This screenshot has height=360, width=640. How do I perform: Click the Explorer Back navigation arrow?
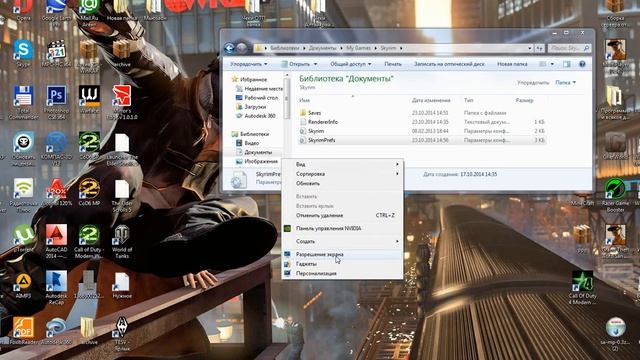(x=229, y=48)
